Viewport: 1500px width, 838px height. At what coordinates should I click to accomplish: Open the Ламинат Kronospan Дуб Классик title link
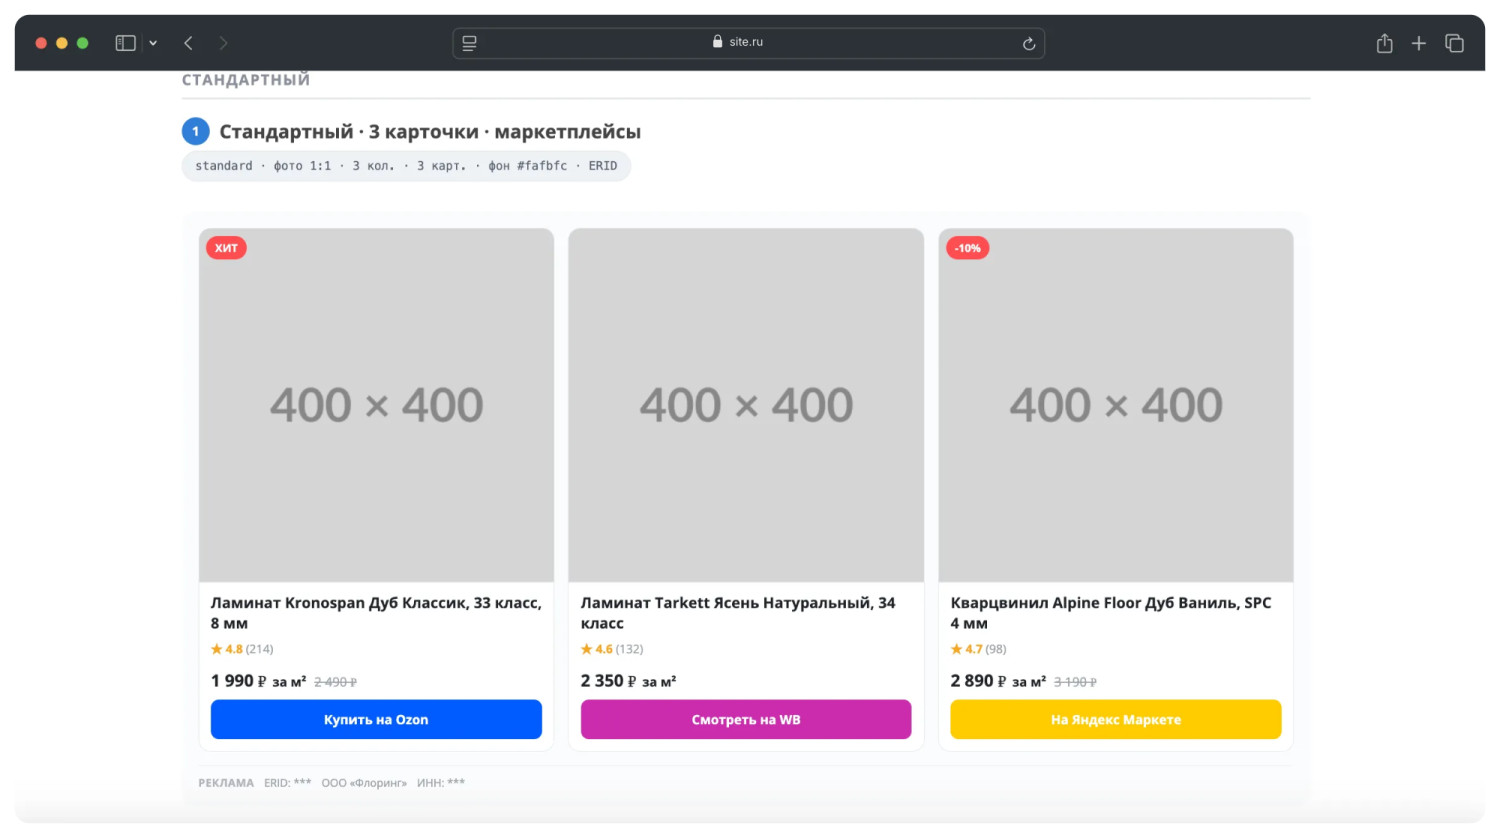[x=376, y=613]
